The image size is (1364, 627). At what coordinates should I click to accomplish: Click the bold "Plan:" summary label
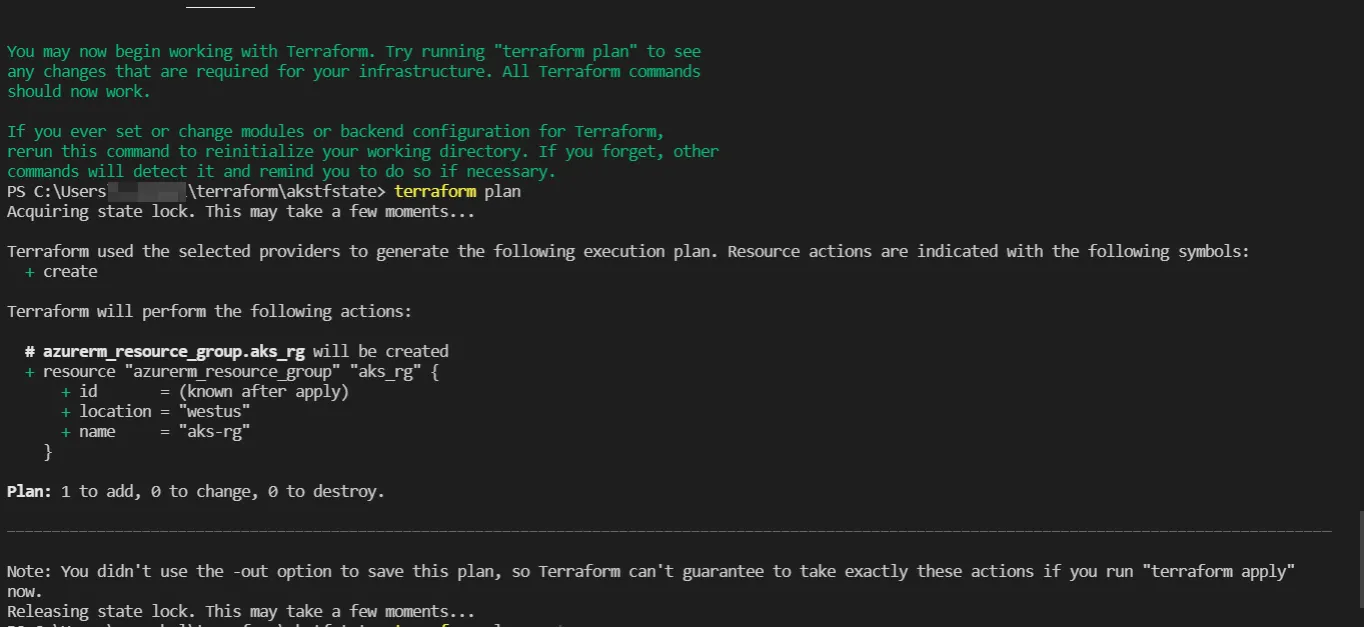tap(29, 491)
